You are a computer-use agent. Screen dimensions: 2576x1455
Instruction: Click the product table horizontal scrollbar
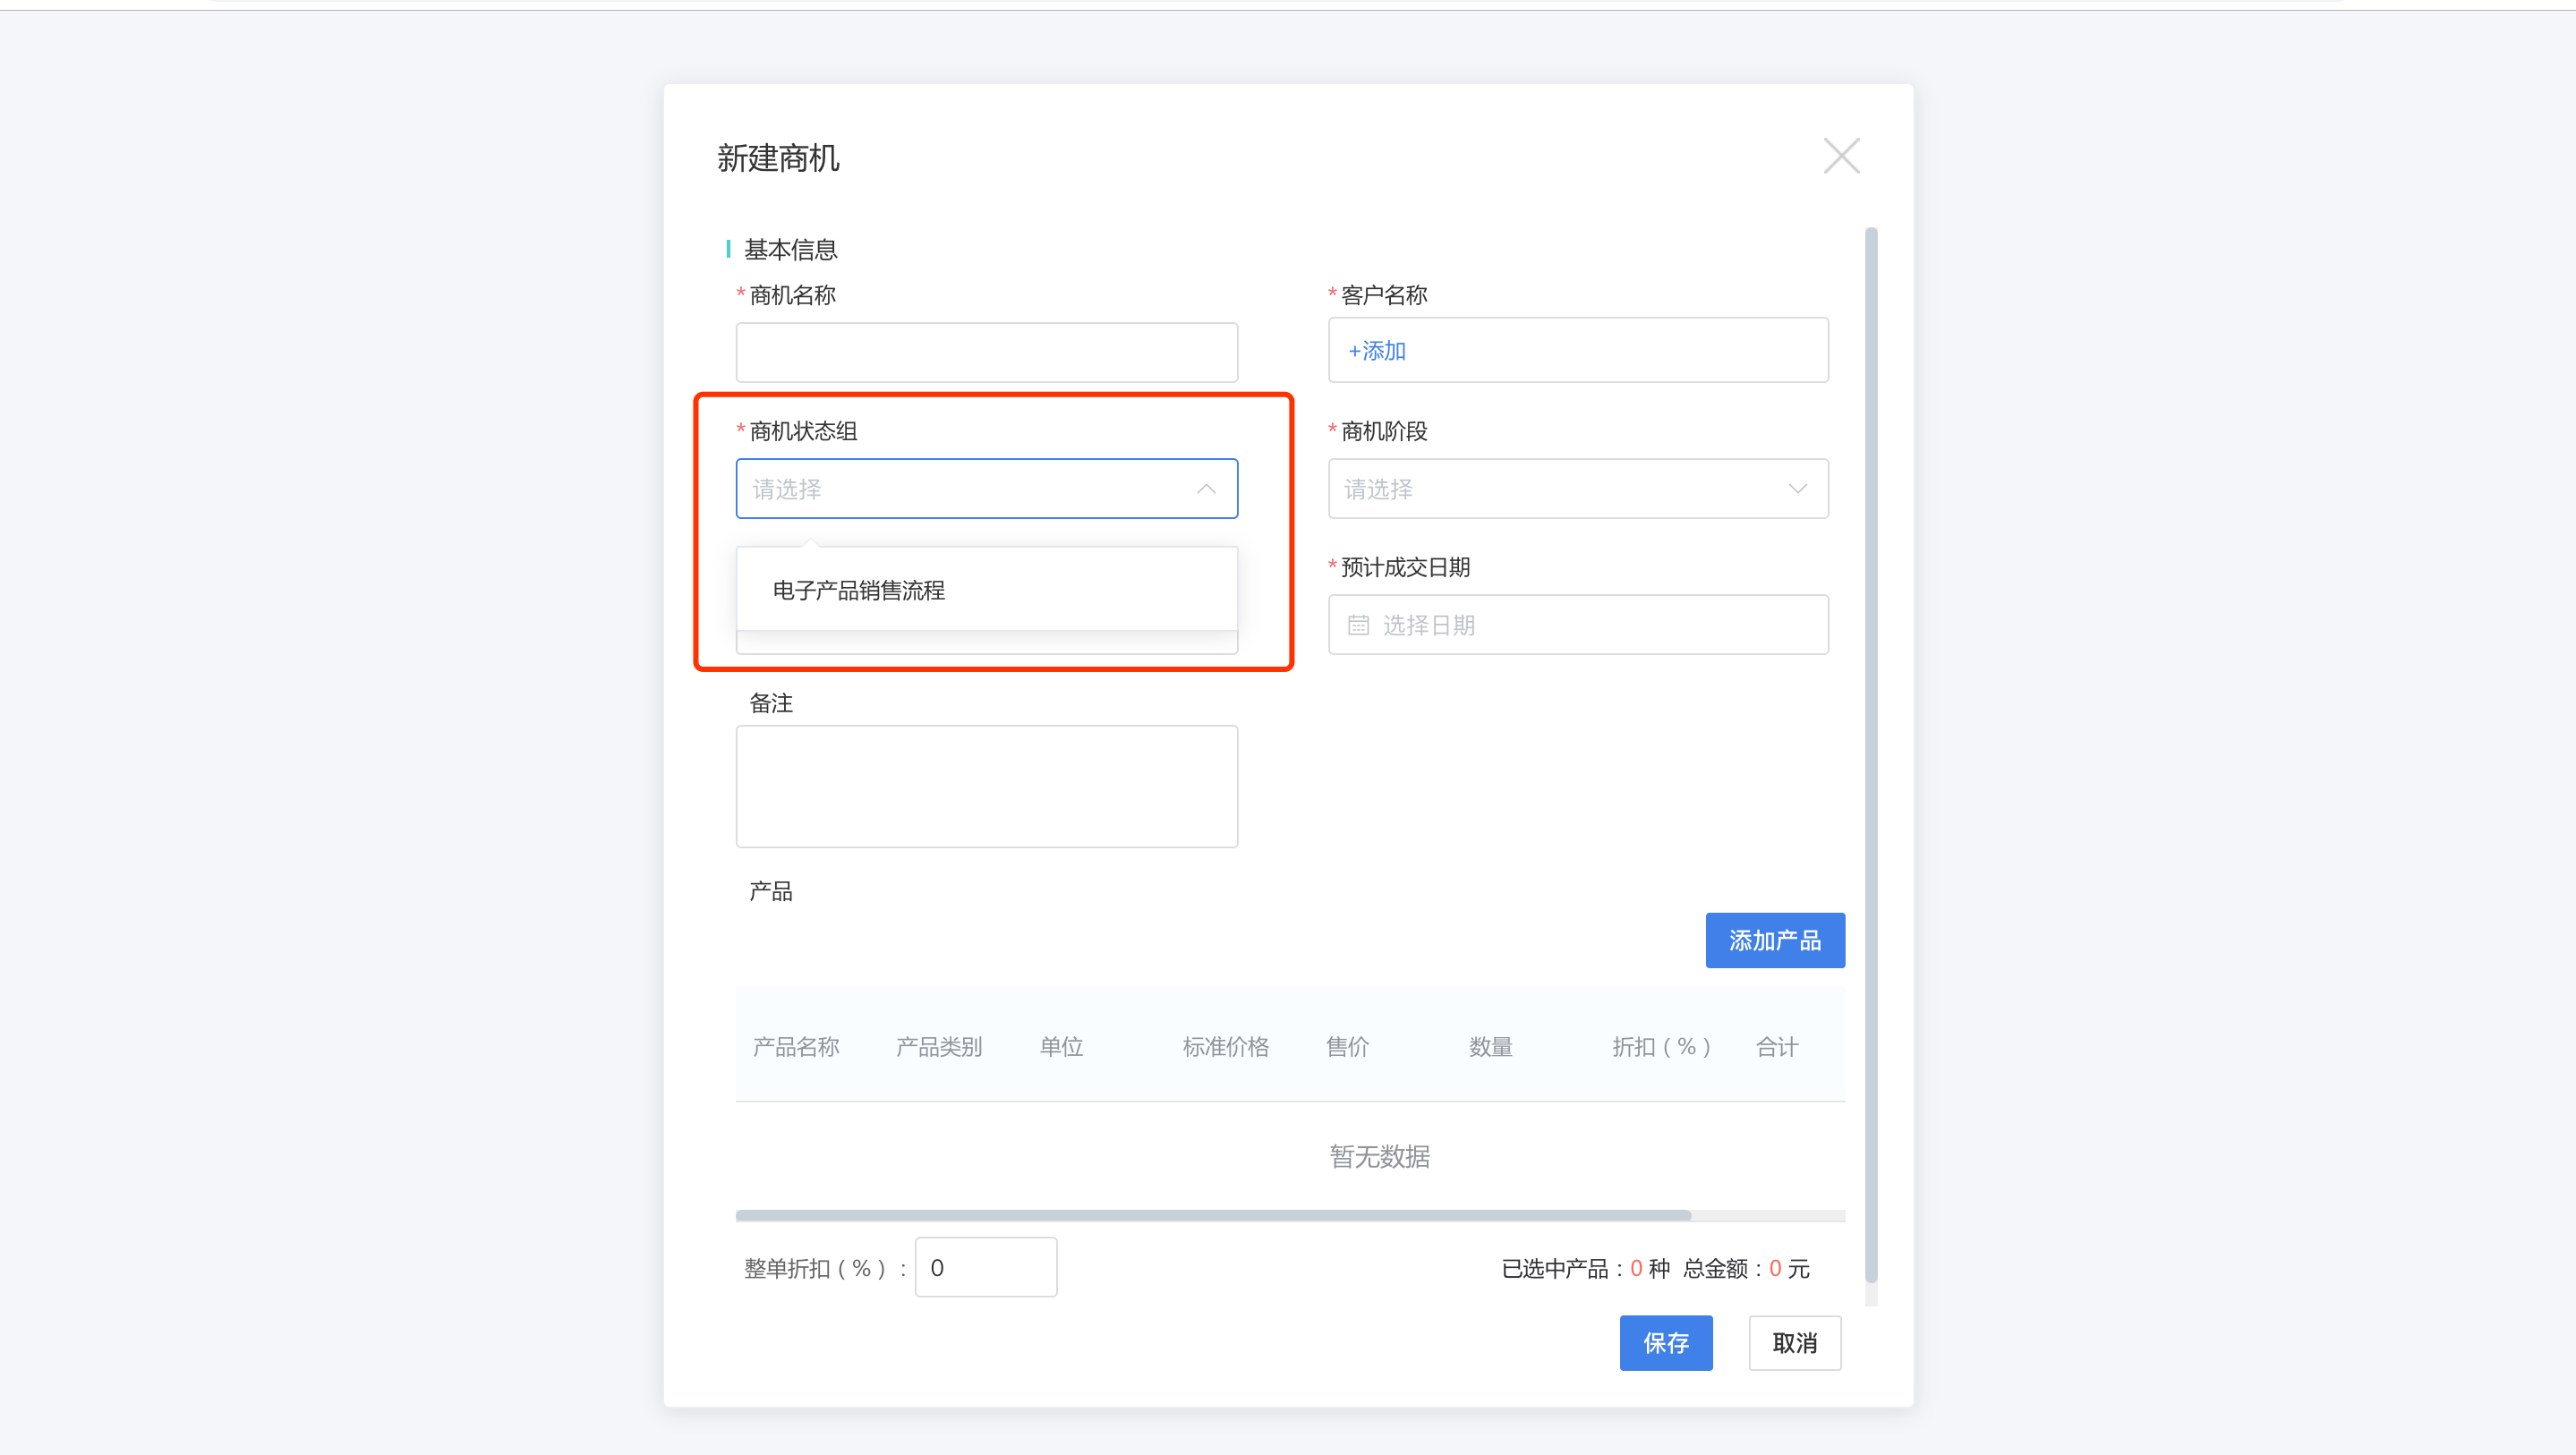tap(1213, 1216)
